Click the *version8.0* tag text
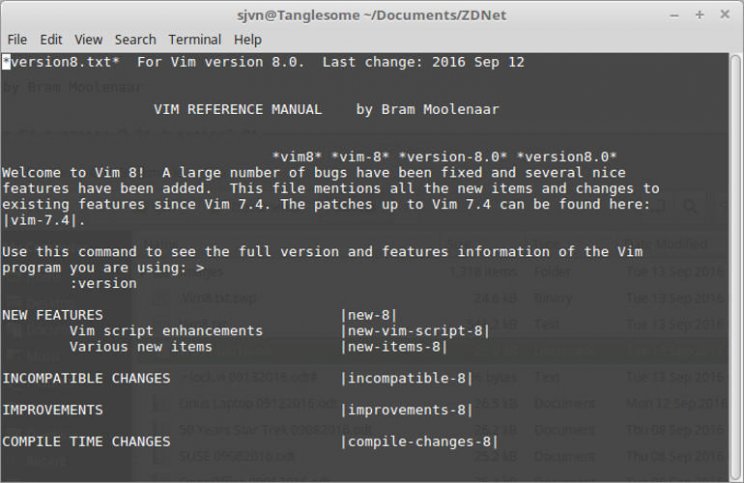 click(x=567, y=157)
